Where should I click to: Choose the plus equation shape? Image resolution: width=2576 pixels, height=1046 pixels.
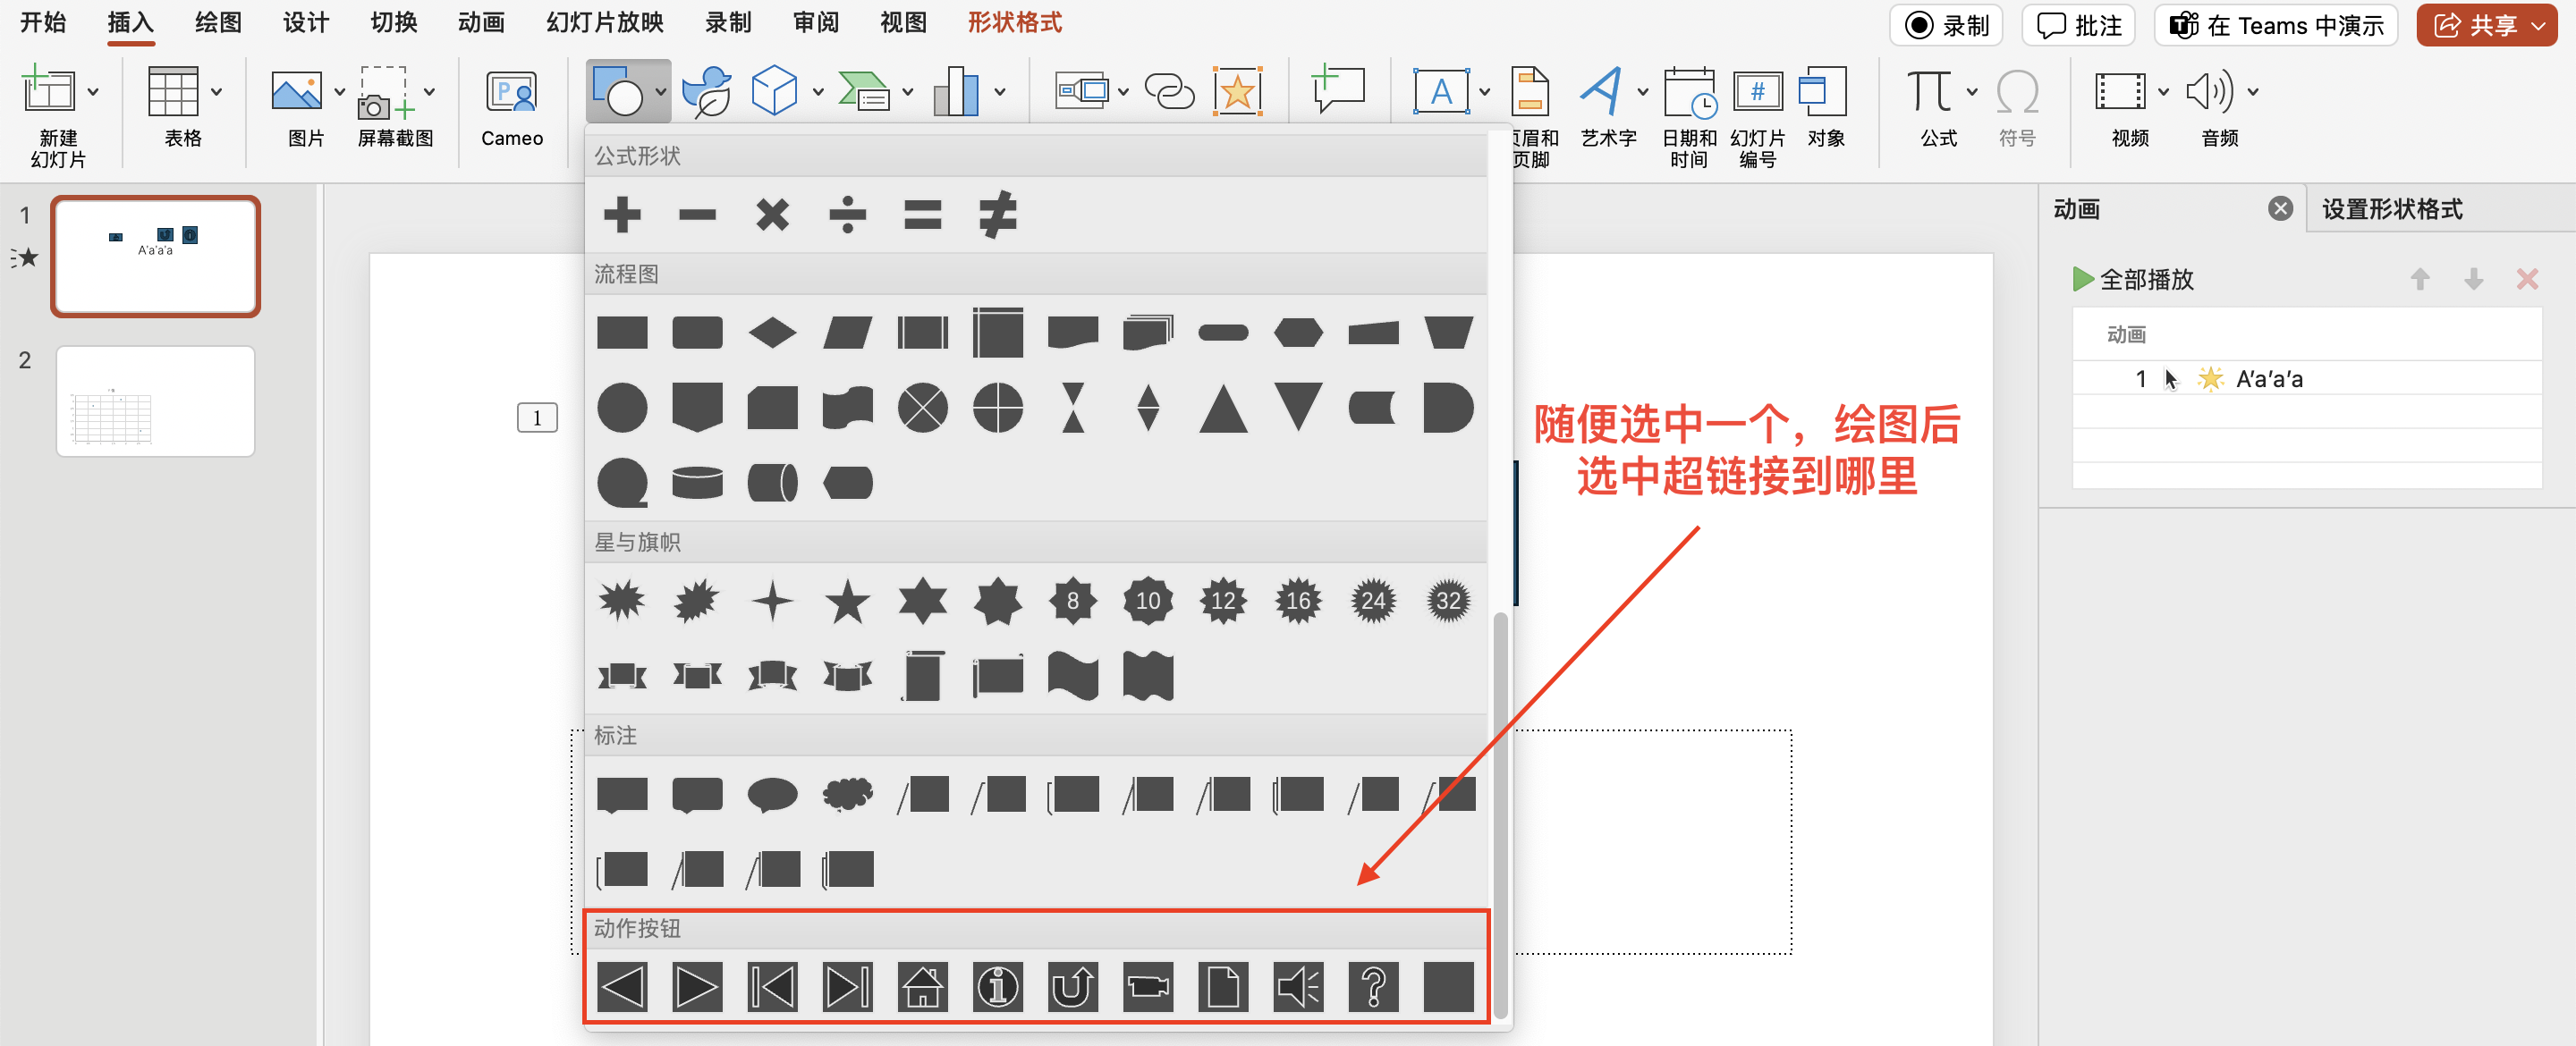tap(622, 214)
